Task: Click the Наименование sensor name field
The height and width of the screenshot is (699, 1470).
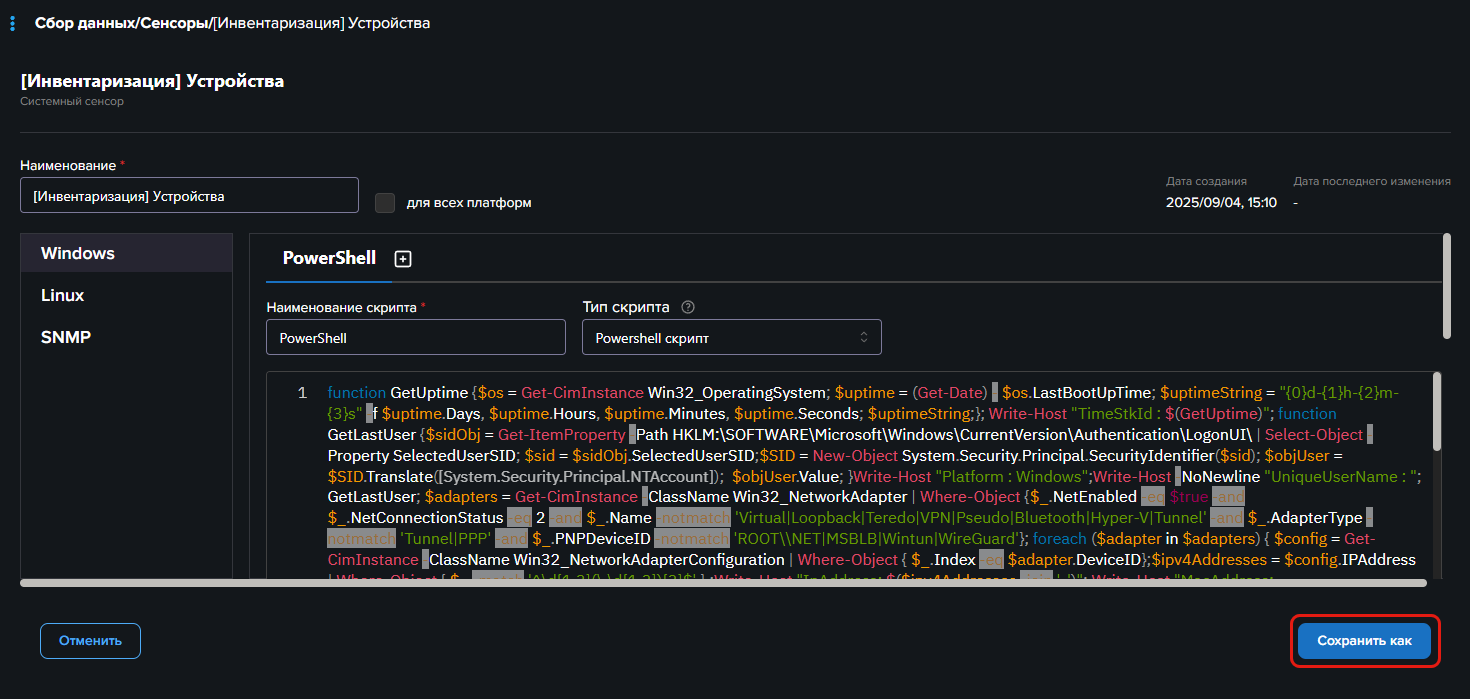Action: [189, 196]
